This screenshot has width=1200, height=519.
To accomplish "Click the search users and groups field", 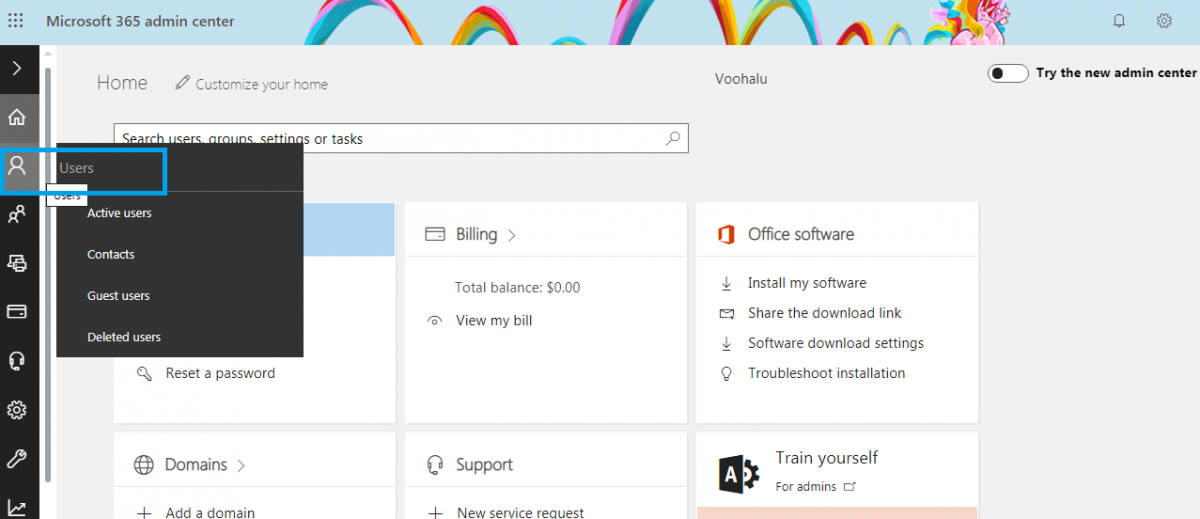I will click(x=390, y=139).
